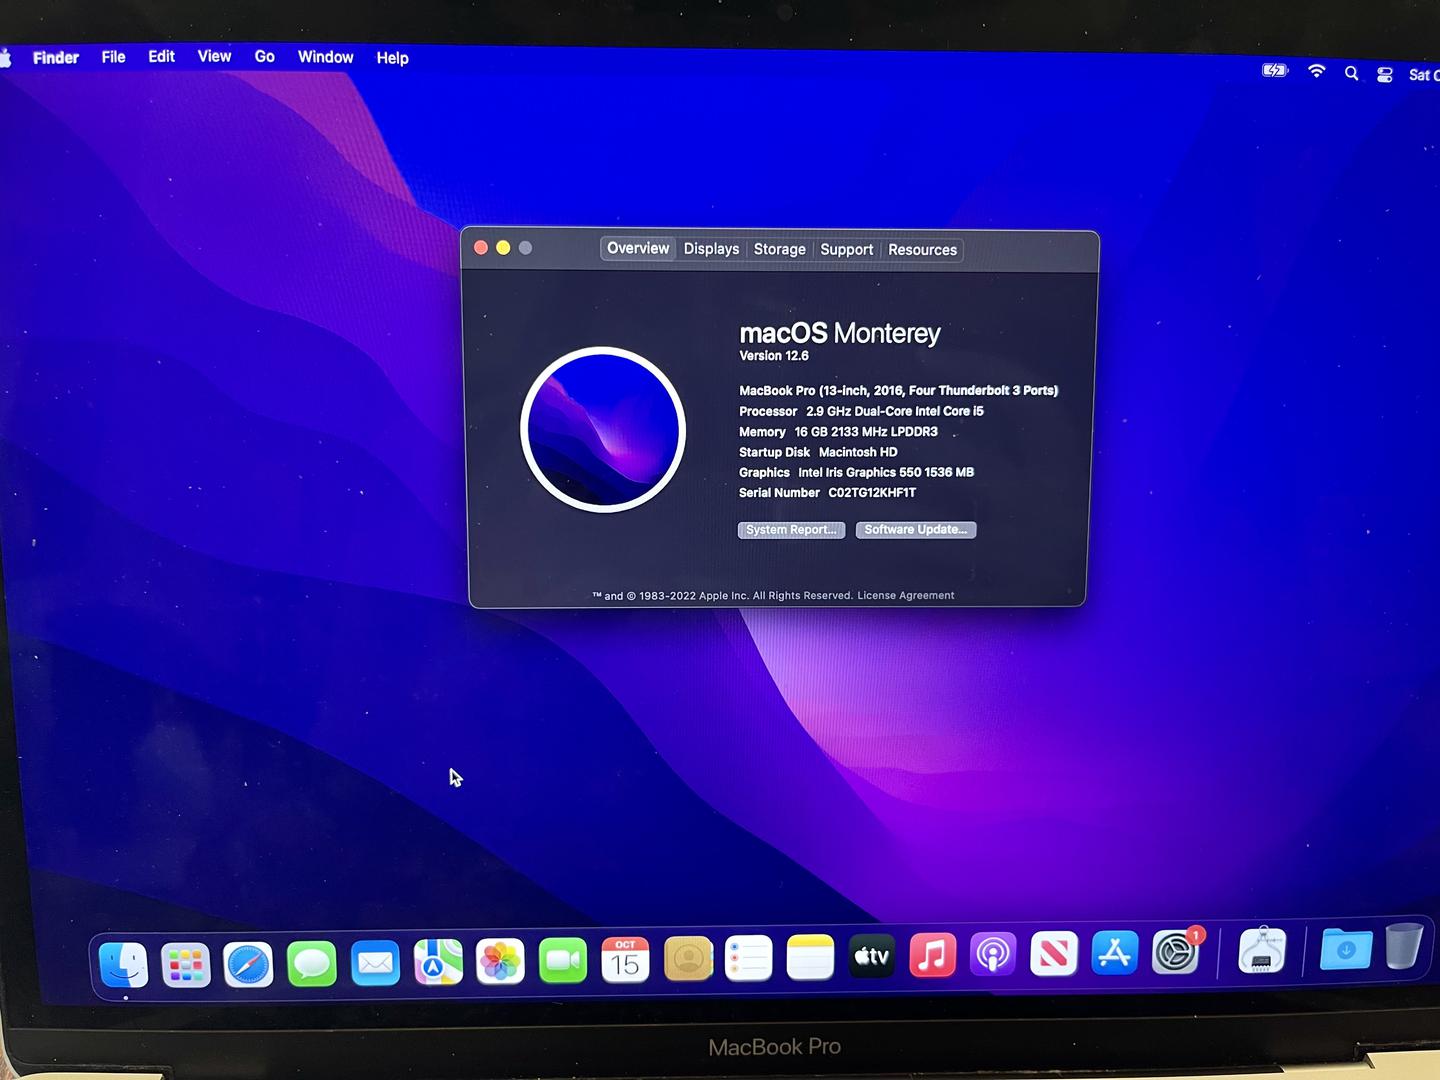Open the Downloads folder stack
This screenshot has height=1080, width=1440.
pyautogui.click(x=1346, y=949)
